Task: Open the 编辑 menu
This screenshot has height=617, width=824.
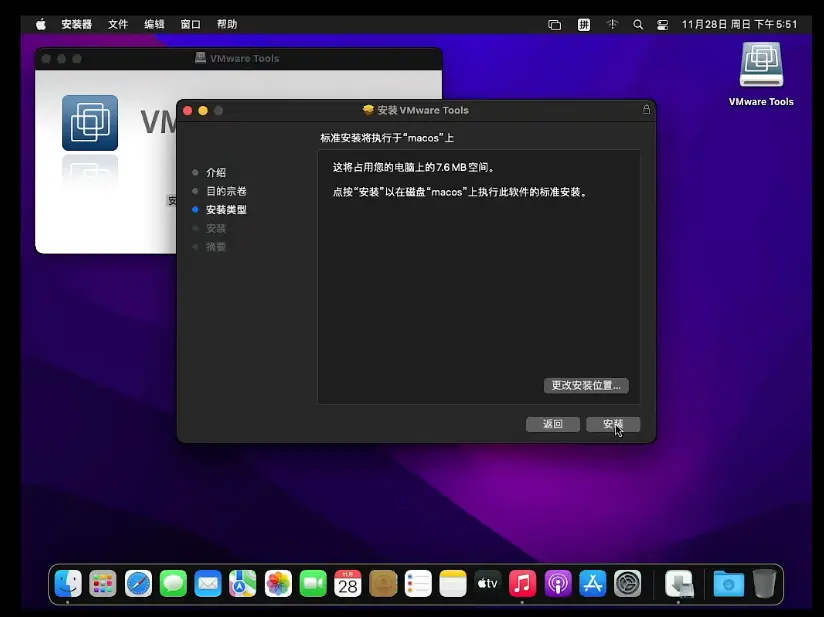Action: [154, 24]
